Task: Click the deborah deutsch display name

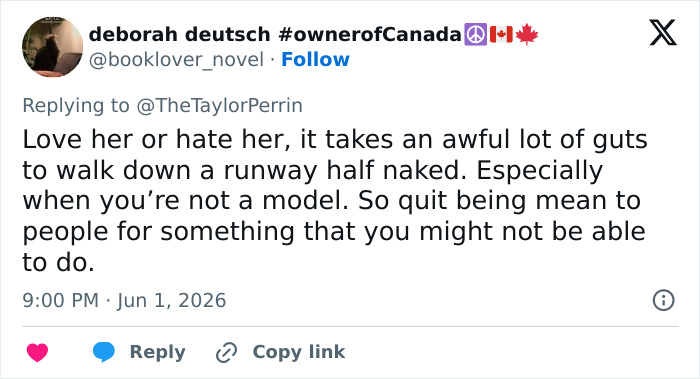Action: click(x=179, y=34)
